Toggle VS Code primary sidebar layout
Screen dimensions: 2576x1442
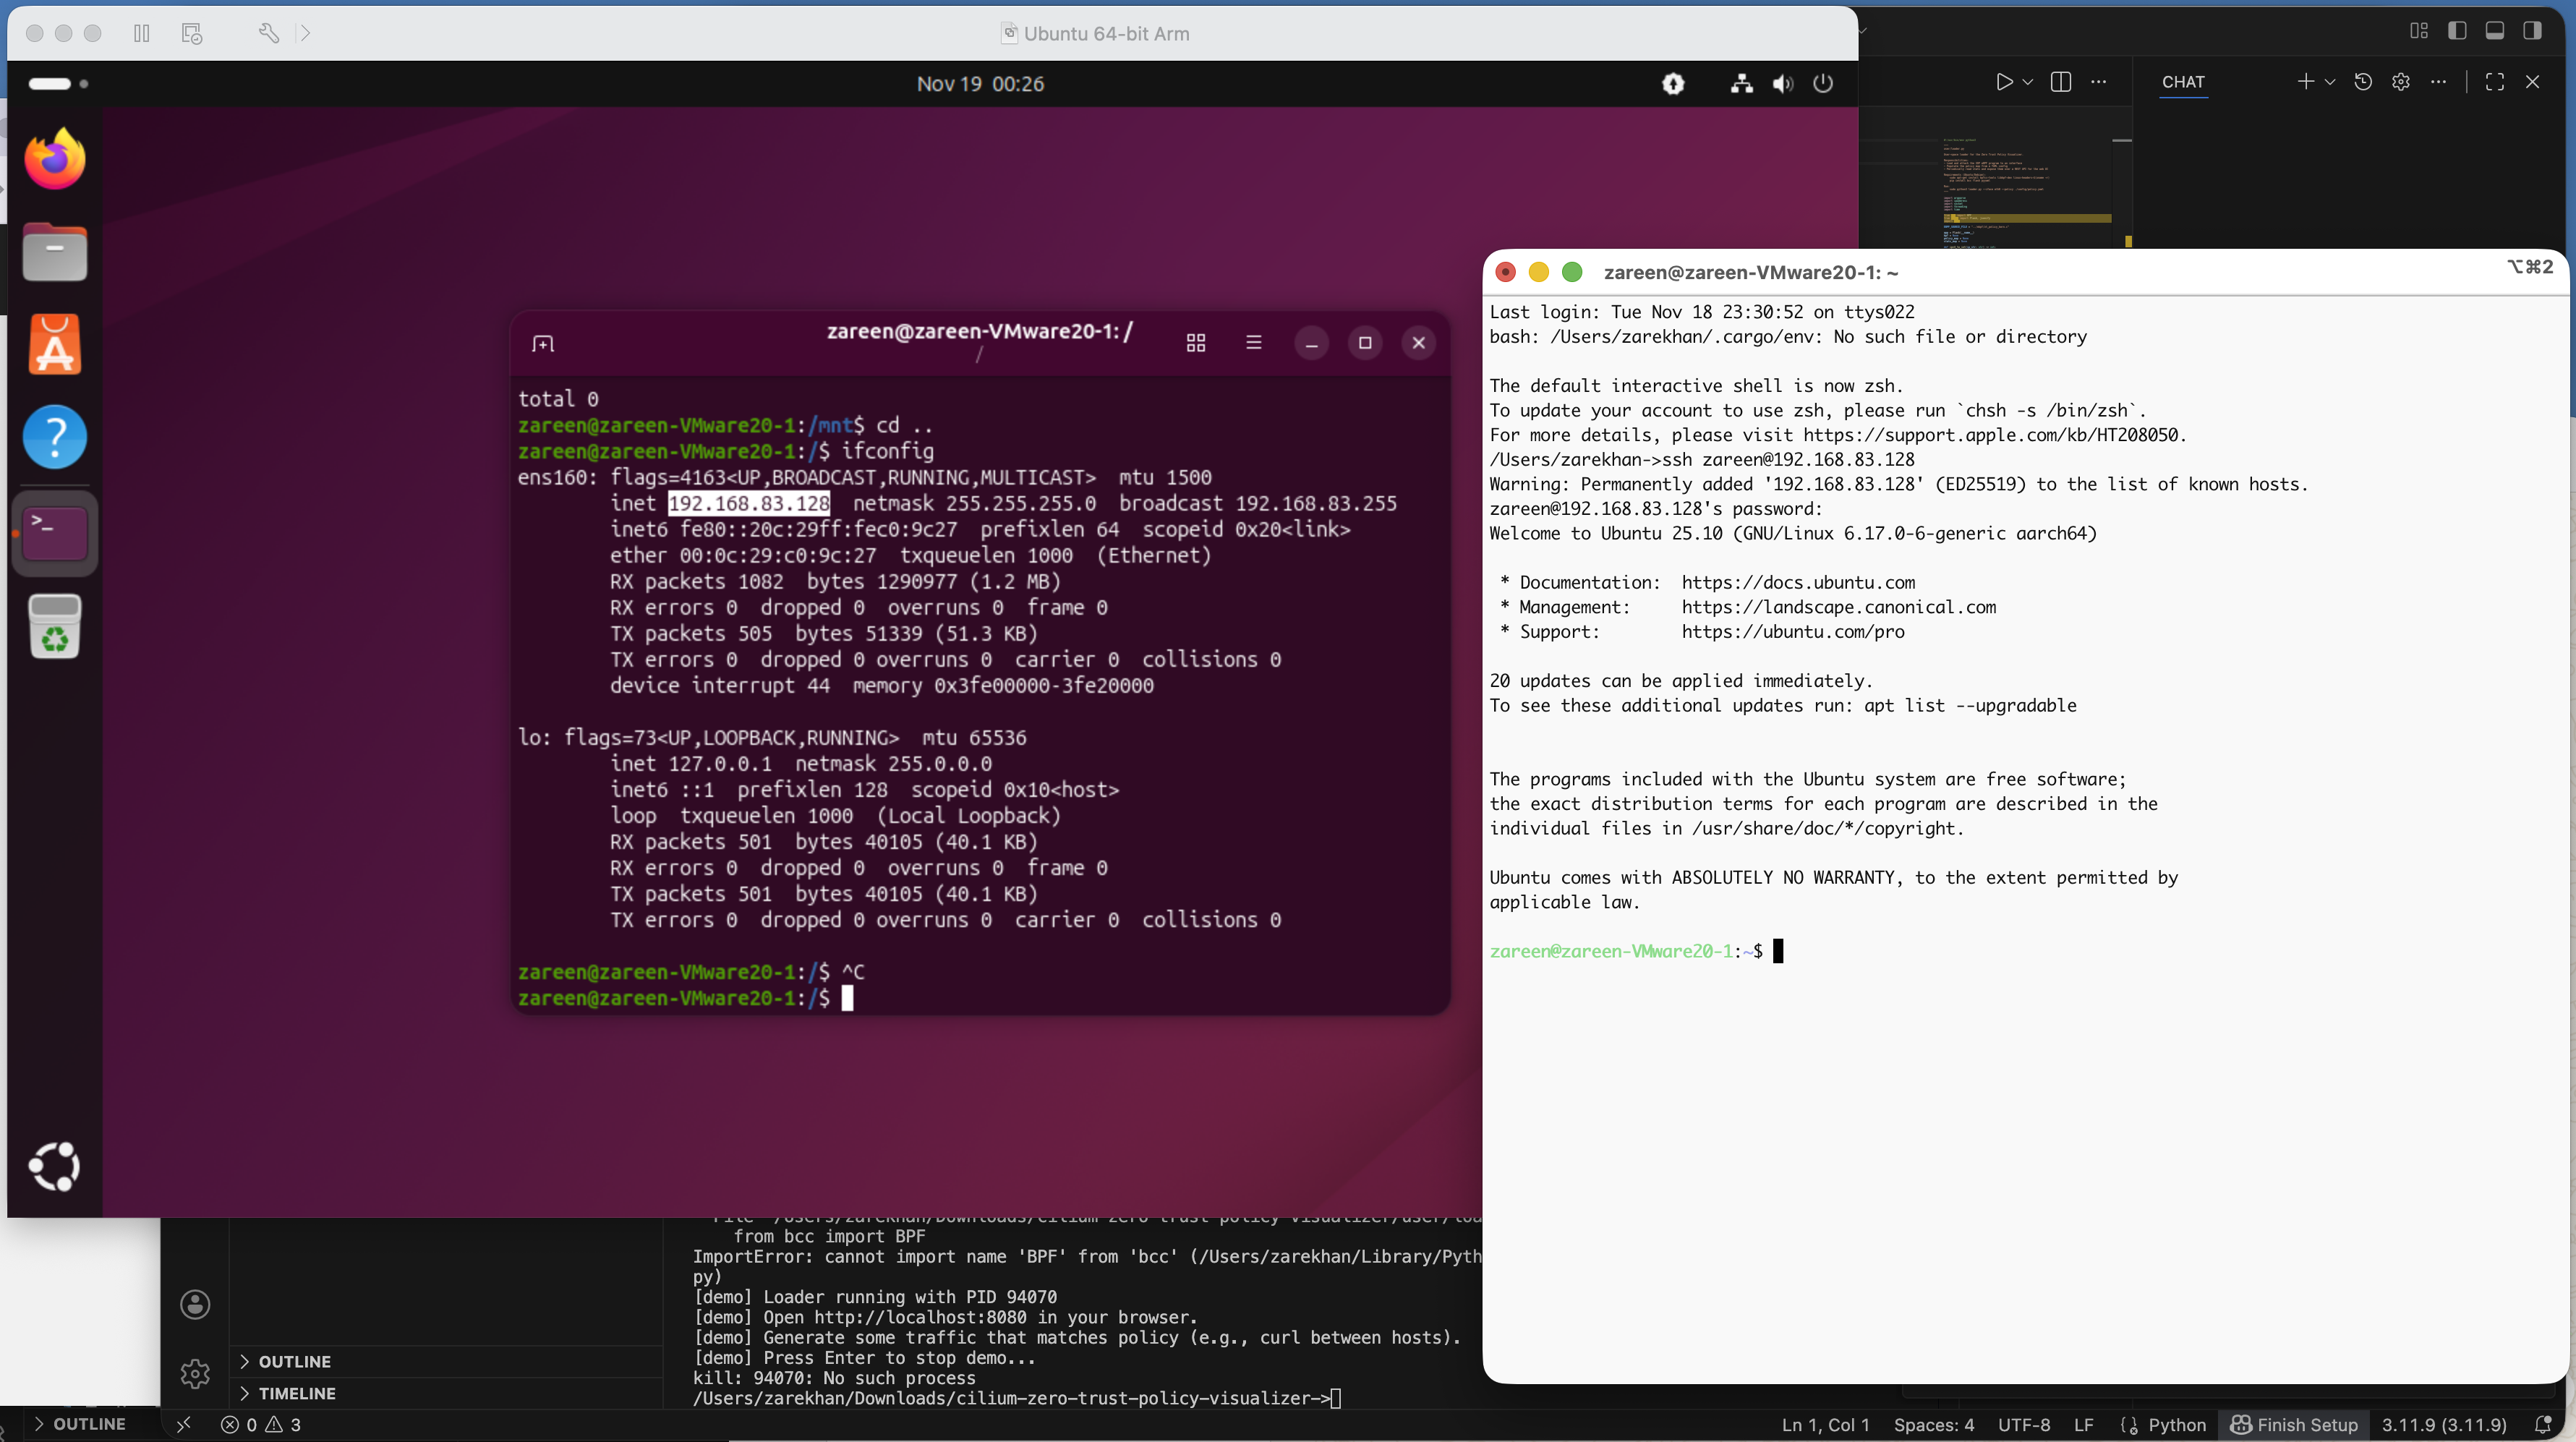point(2457,31)
